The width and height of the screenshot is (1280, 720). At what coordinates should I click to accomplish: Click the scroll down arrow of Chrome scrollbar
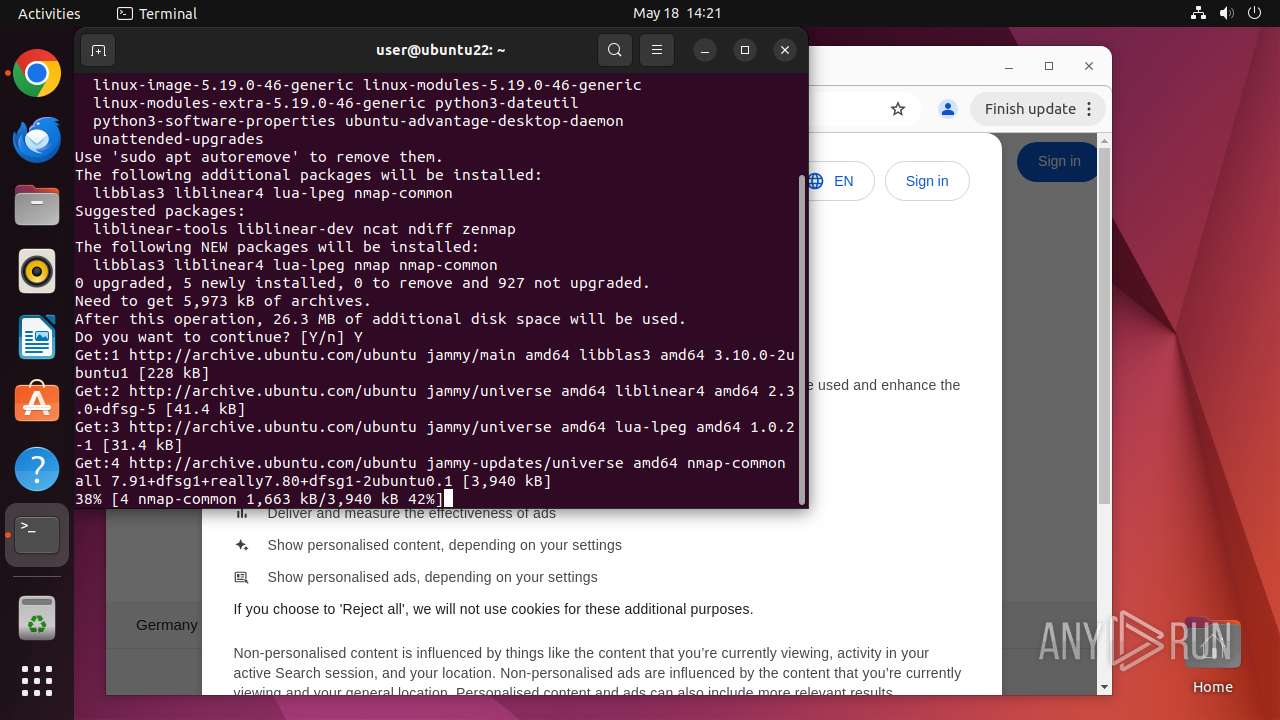(1104, 687)
